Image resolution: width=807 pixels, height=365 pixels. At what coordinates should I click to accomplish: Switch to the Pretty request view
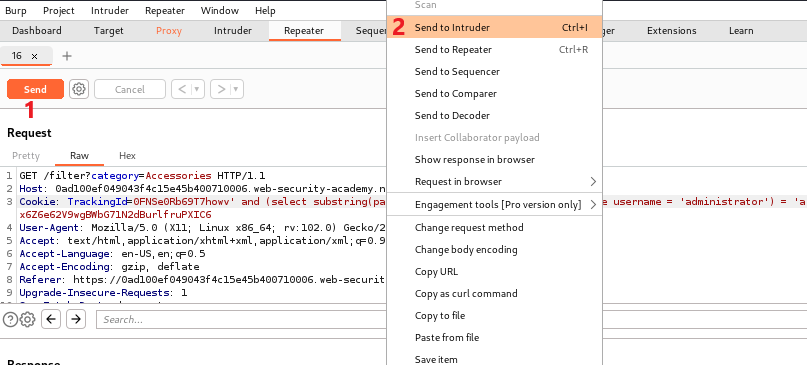[26, 155]
